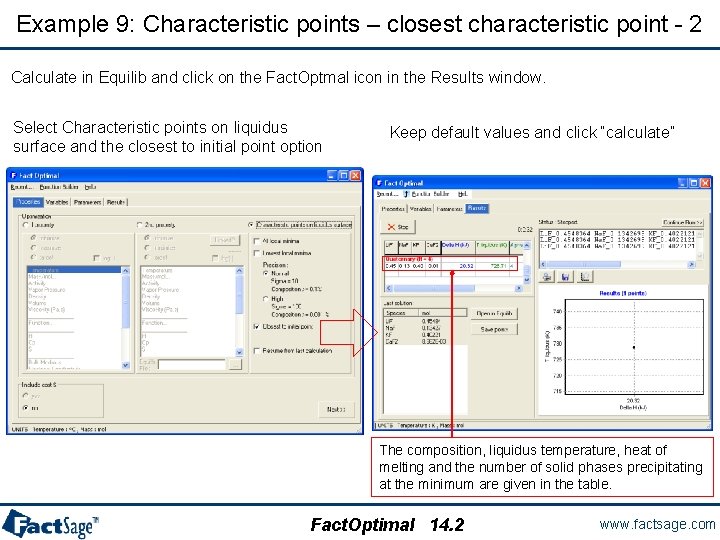The image size is (720, 540).
Task: Select Normal precision radio button
Action: point(266,273)
